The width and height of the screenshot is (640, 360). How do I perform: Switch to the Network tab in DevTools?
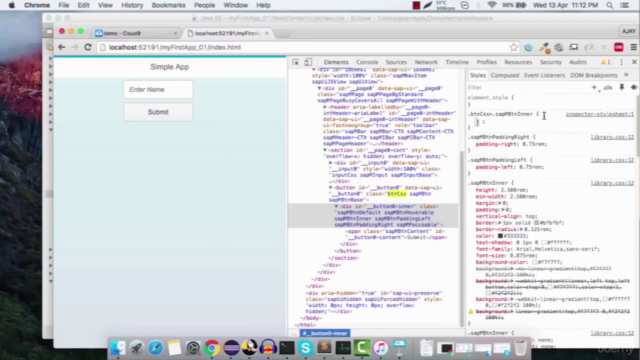tap(426, 62)
